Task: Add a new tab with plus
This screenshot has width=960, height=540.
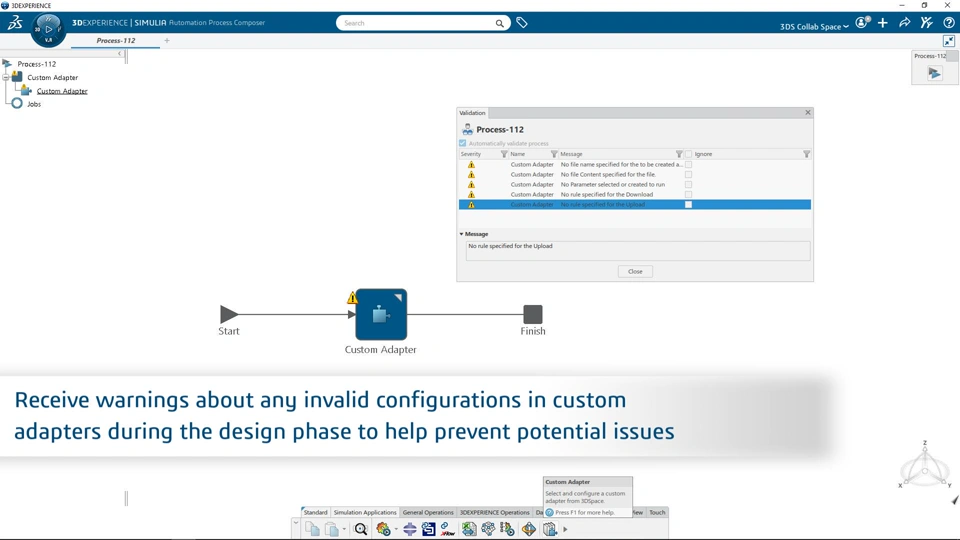Action: click(167, 40)
